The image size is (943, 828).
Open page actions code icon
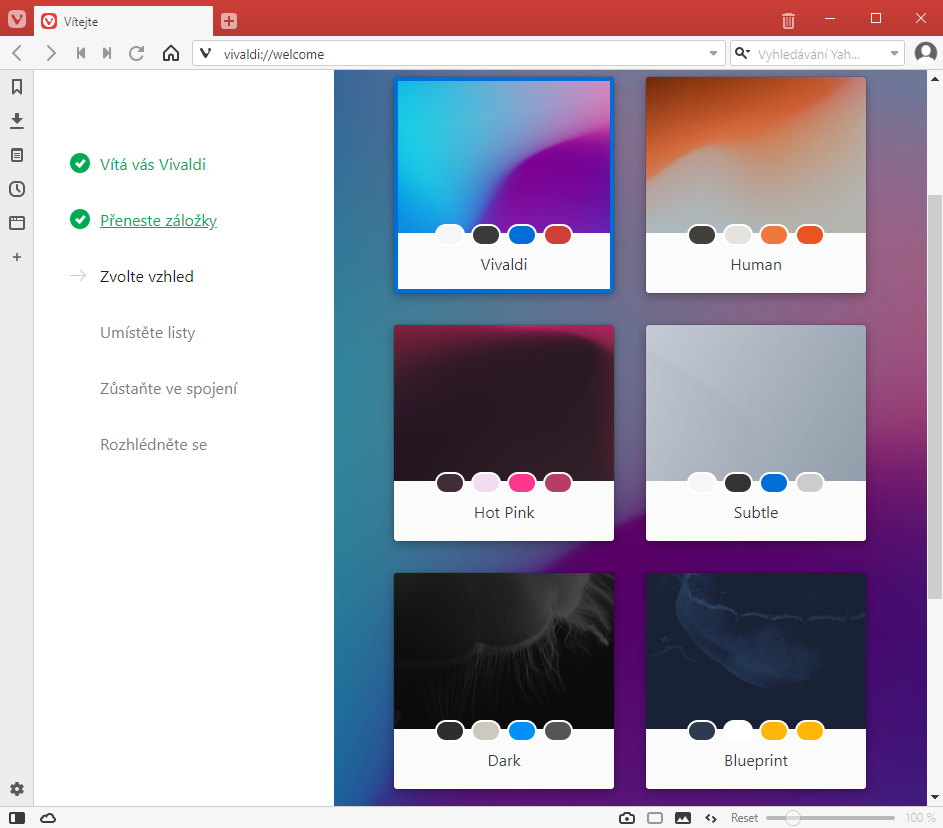coord(711,818)
